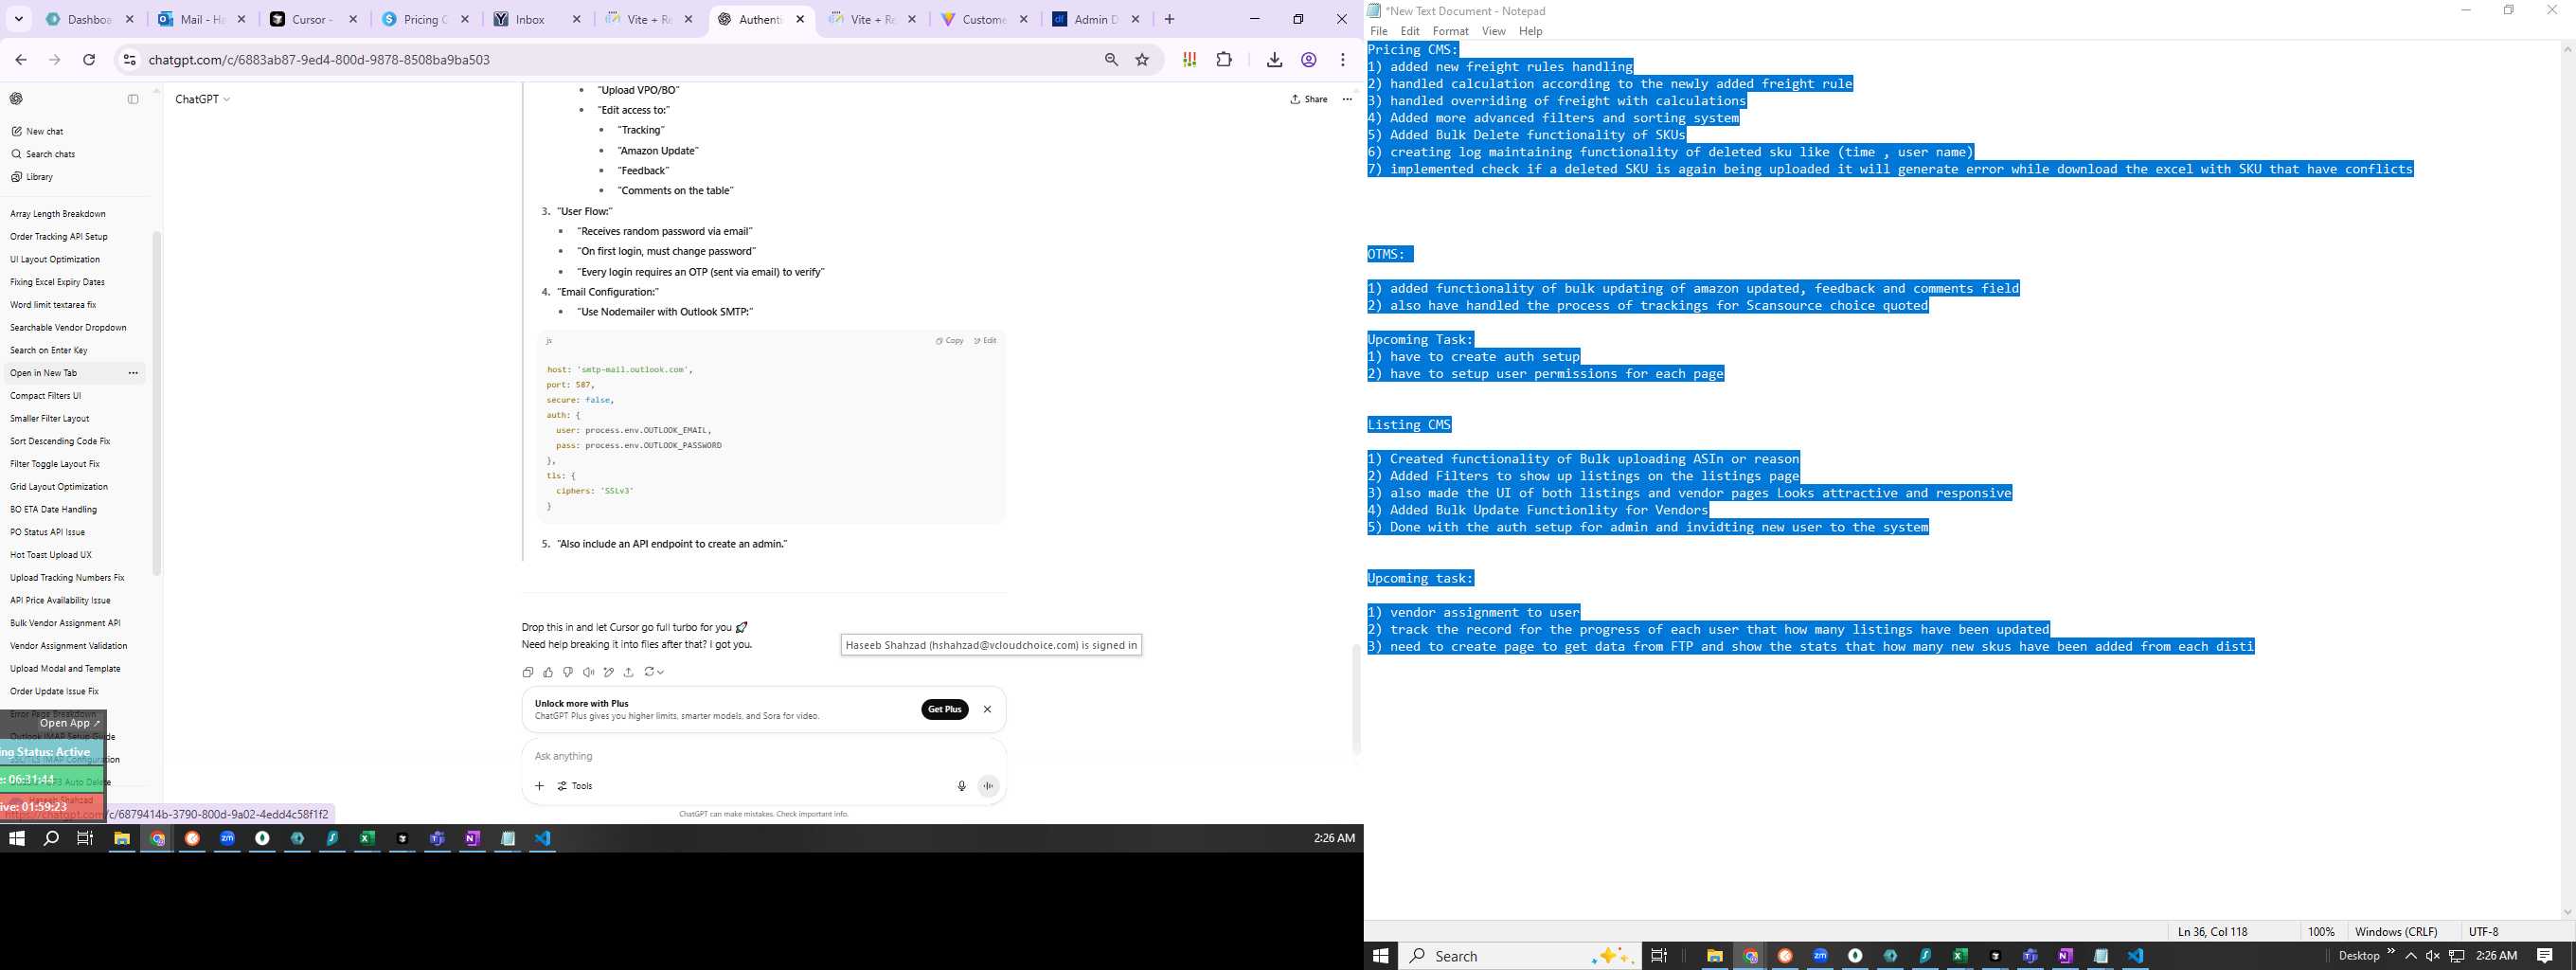Screen dimensions: 2576x970
Task: Close the Dashboard browser tab
Action: (x=130, y=19)
